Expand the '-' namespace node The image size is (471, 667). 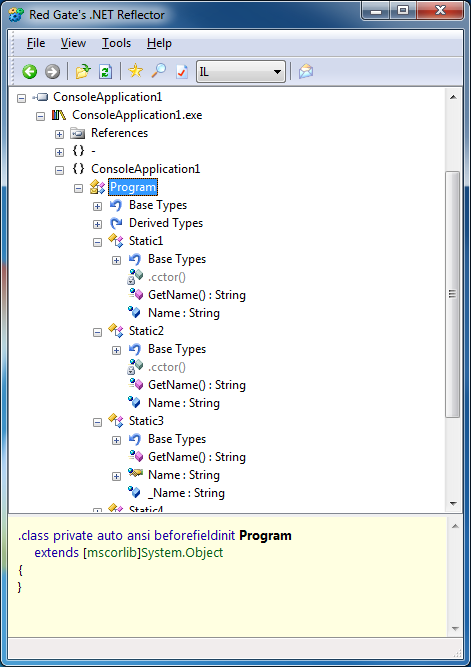(x=59, y=152)
